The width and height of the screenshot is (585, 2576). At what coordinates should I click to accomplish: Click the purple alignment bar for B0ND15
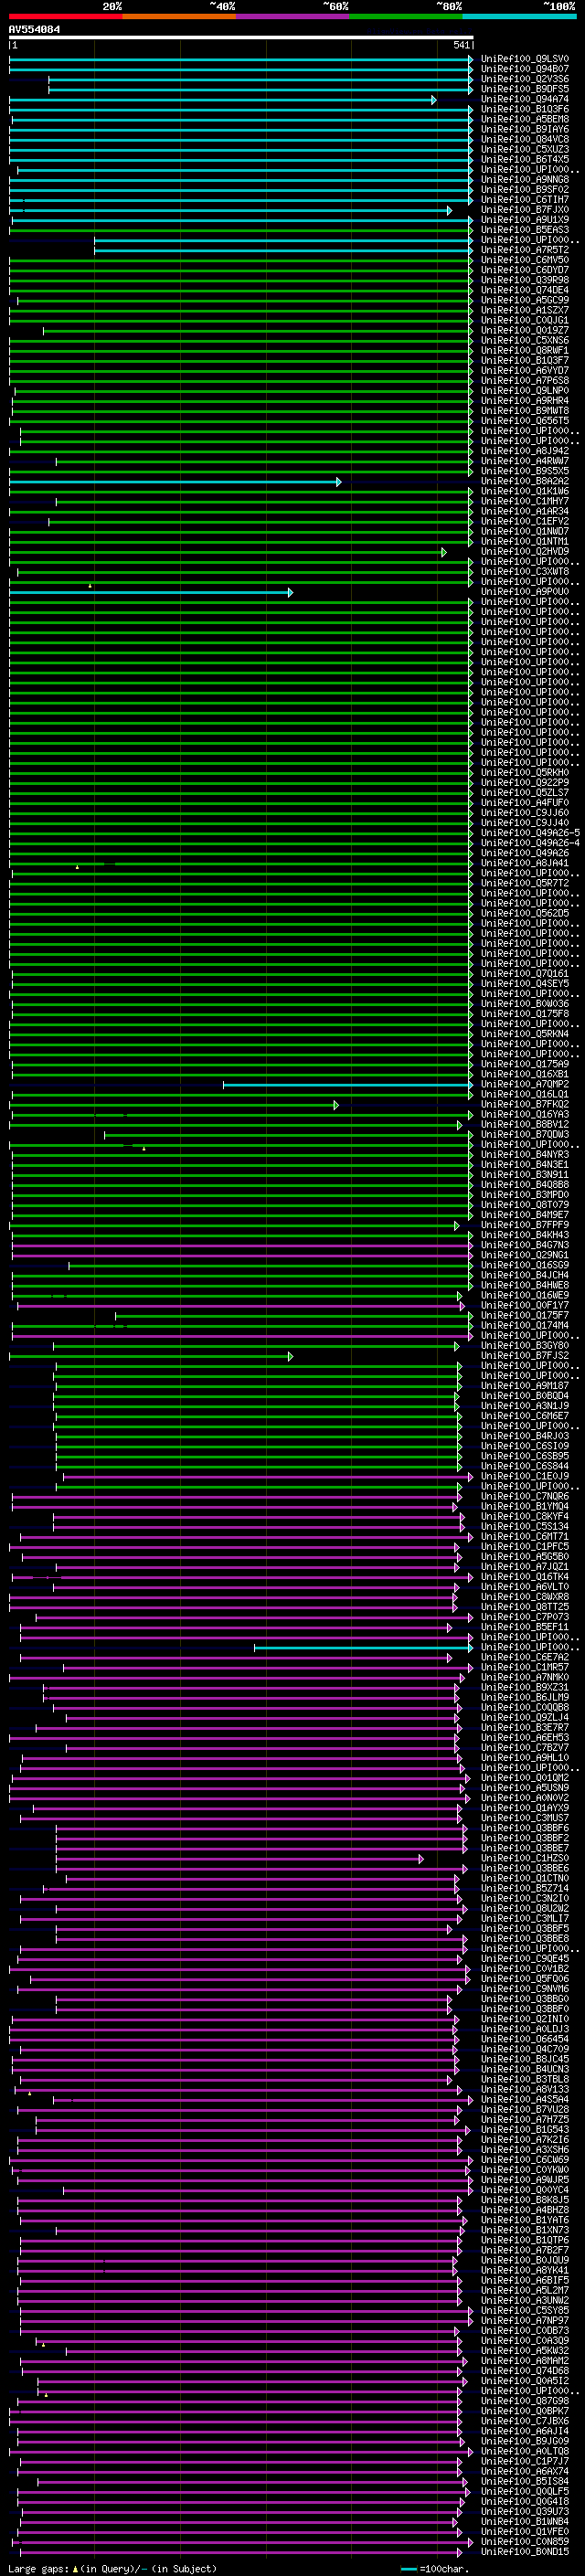pos(240,2552)
